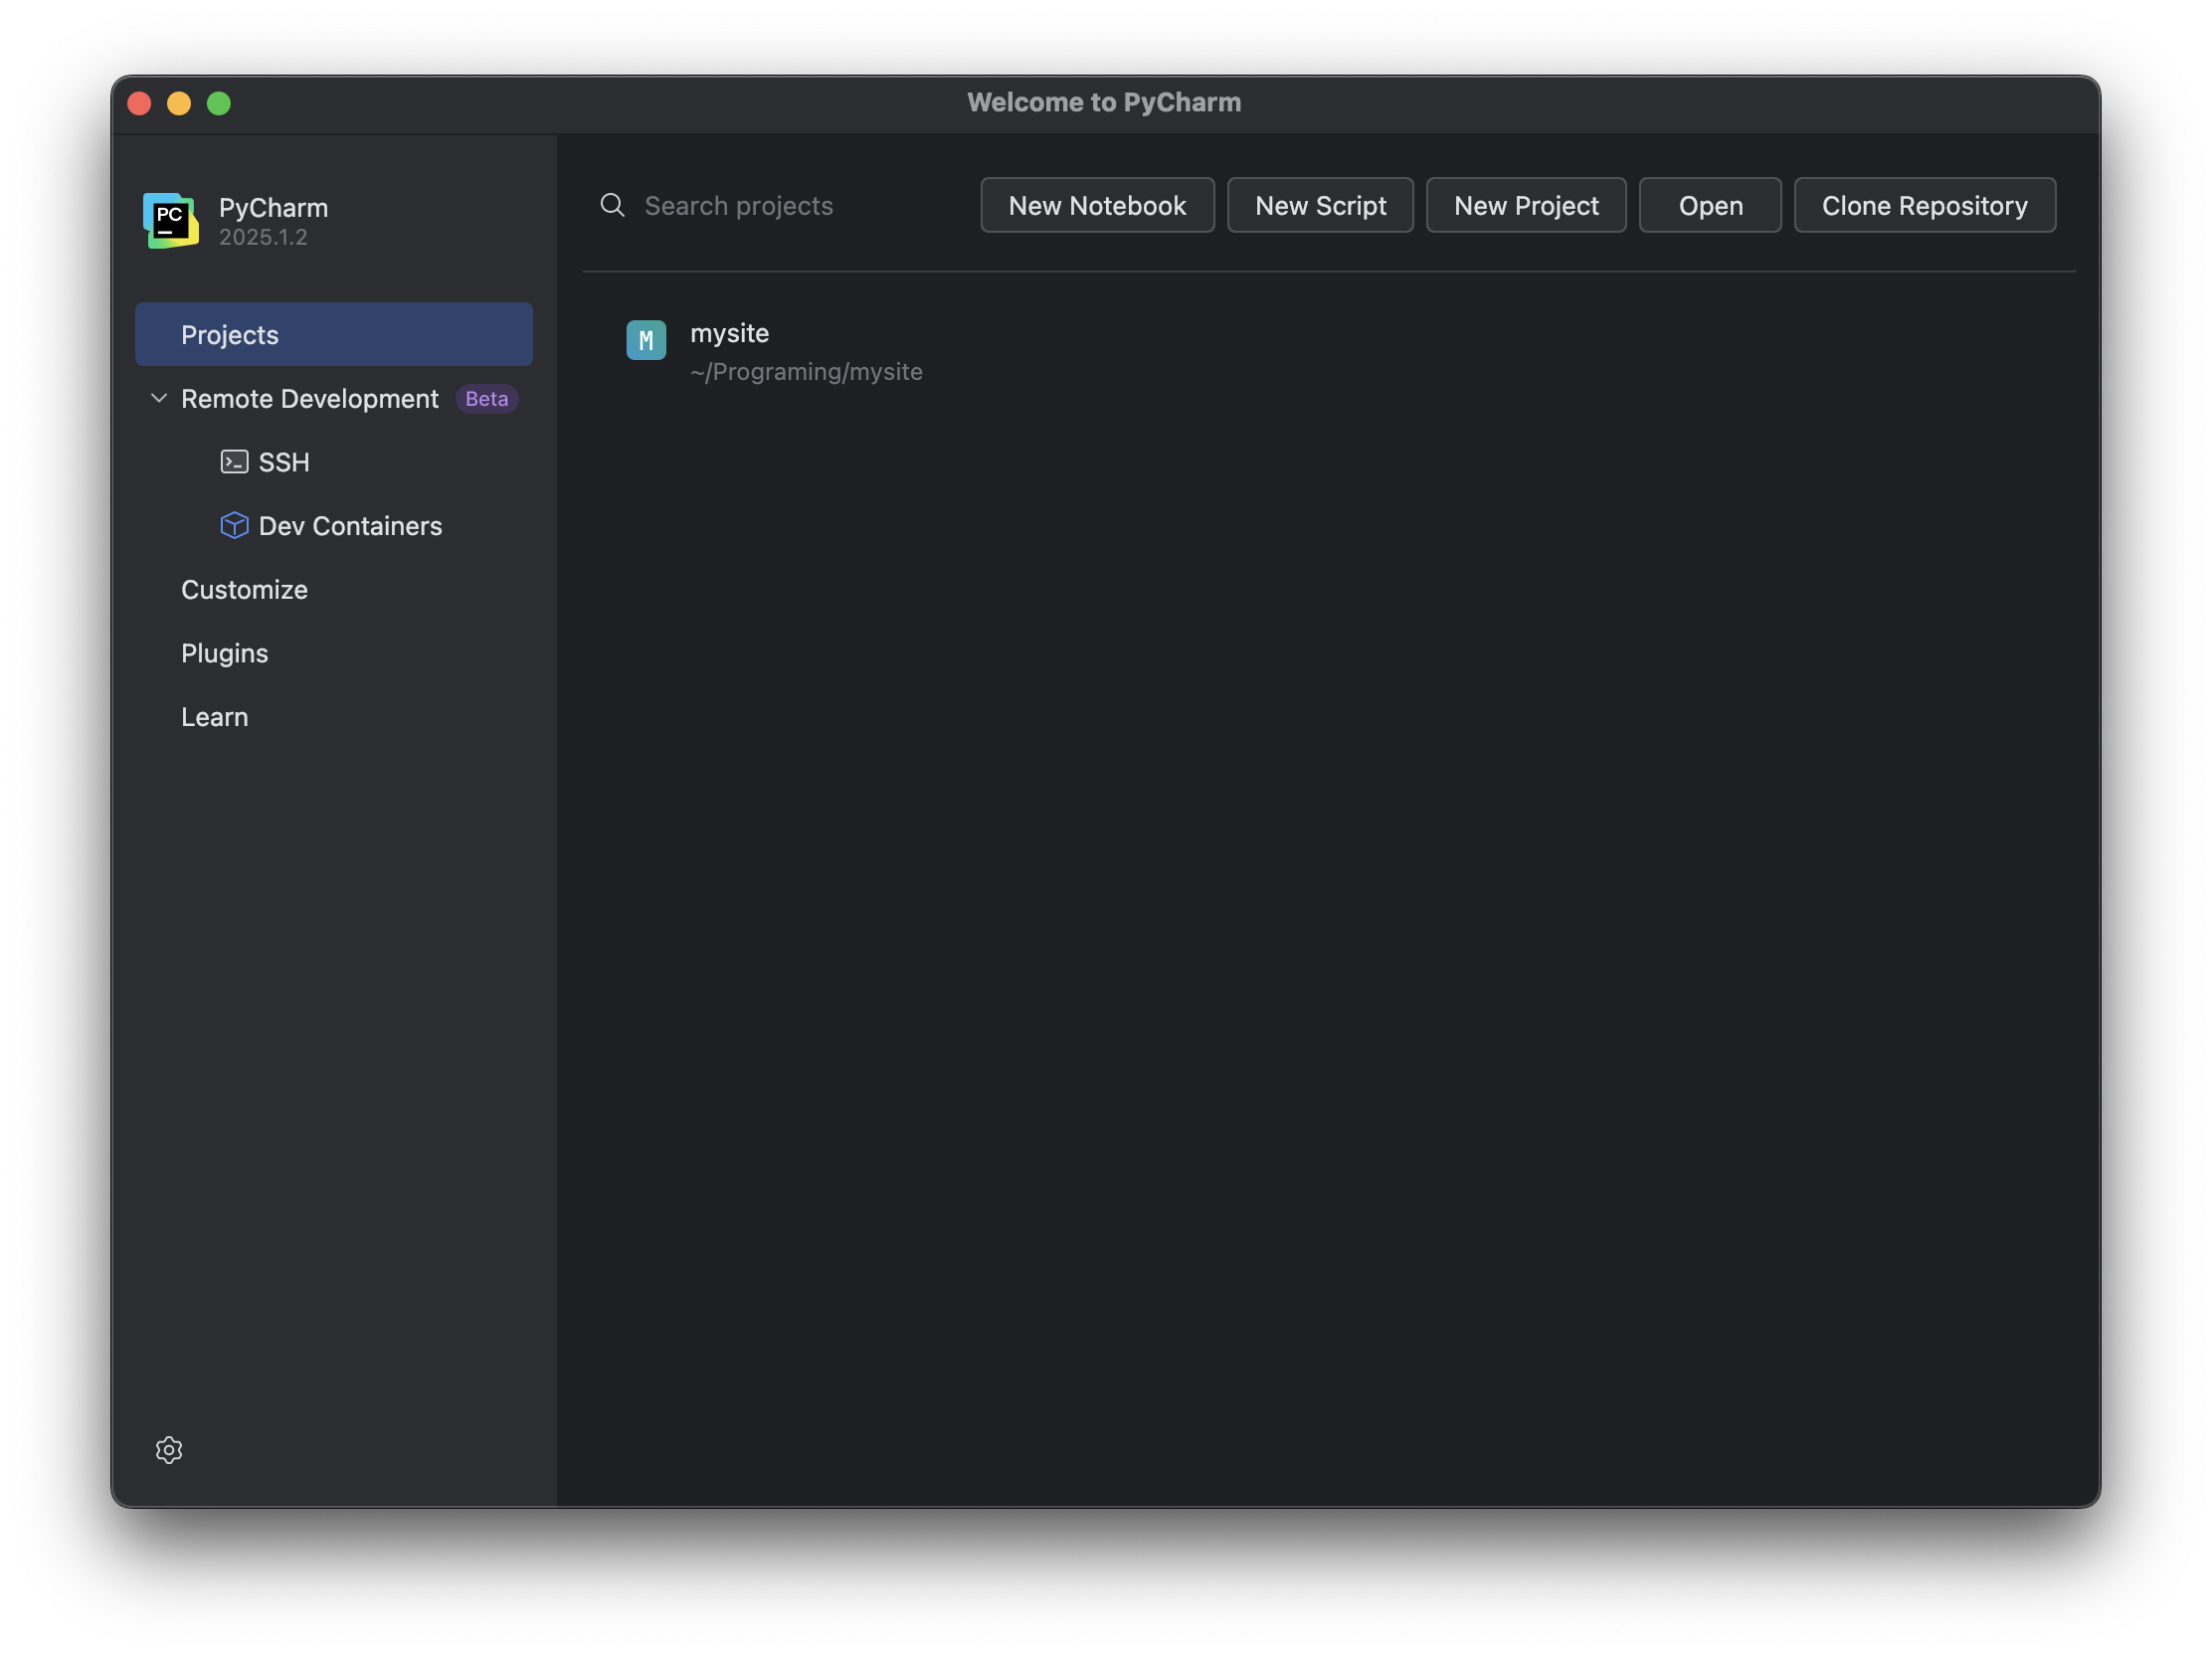The height and width of the screenshot is (1655, 2212).
Task: Click the PyCharm logo icon
Action: point(170,220)
